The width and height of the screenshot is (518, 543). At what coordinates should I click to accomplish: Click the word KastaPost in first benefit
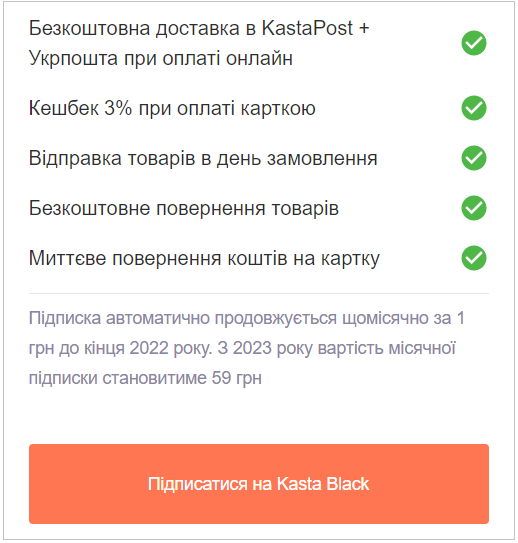307,28
